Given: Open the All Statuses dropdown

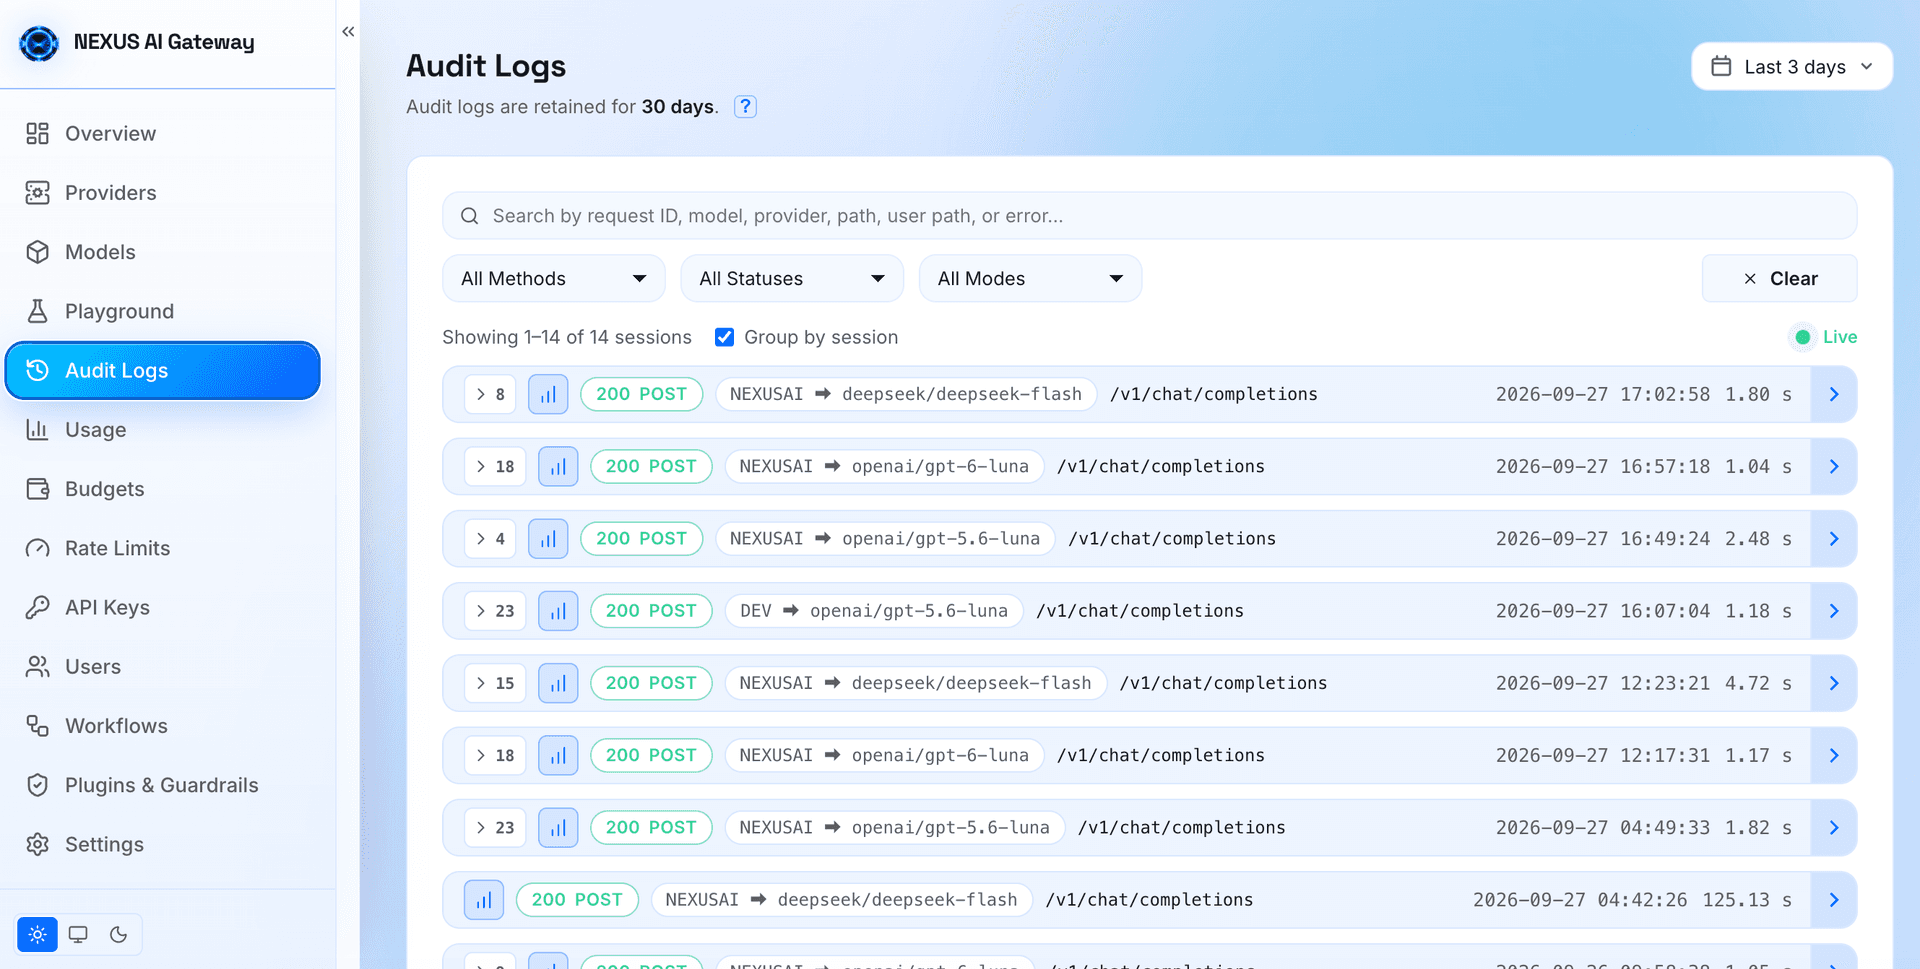Looking at the screenshot, I should (x=792, y=278).
